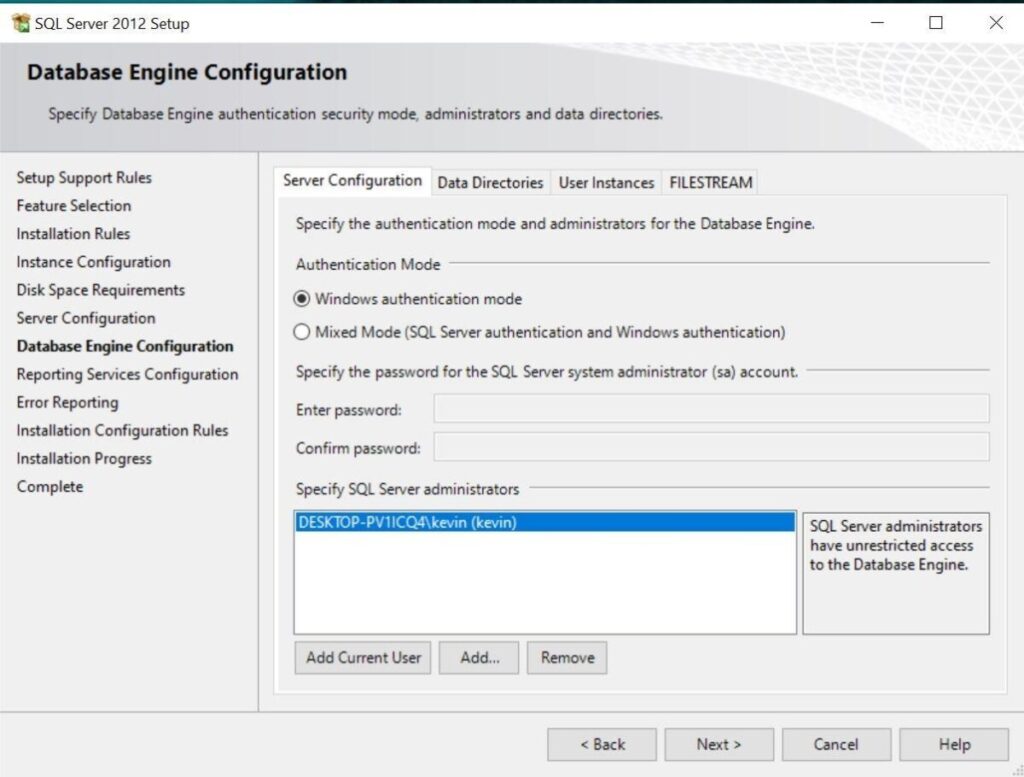The image size is (1024, 777).
Task: Enable Mixed Mode authentication
Action: (x=302, y=331)
